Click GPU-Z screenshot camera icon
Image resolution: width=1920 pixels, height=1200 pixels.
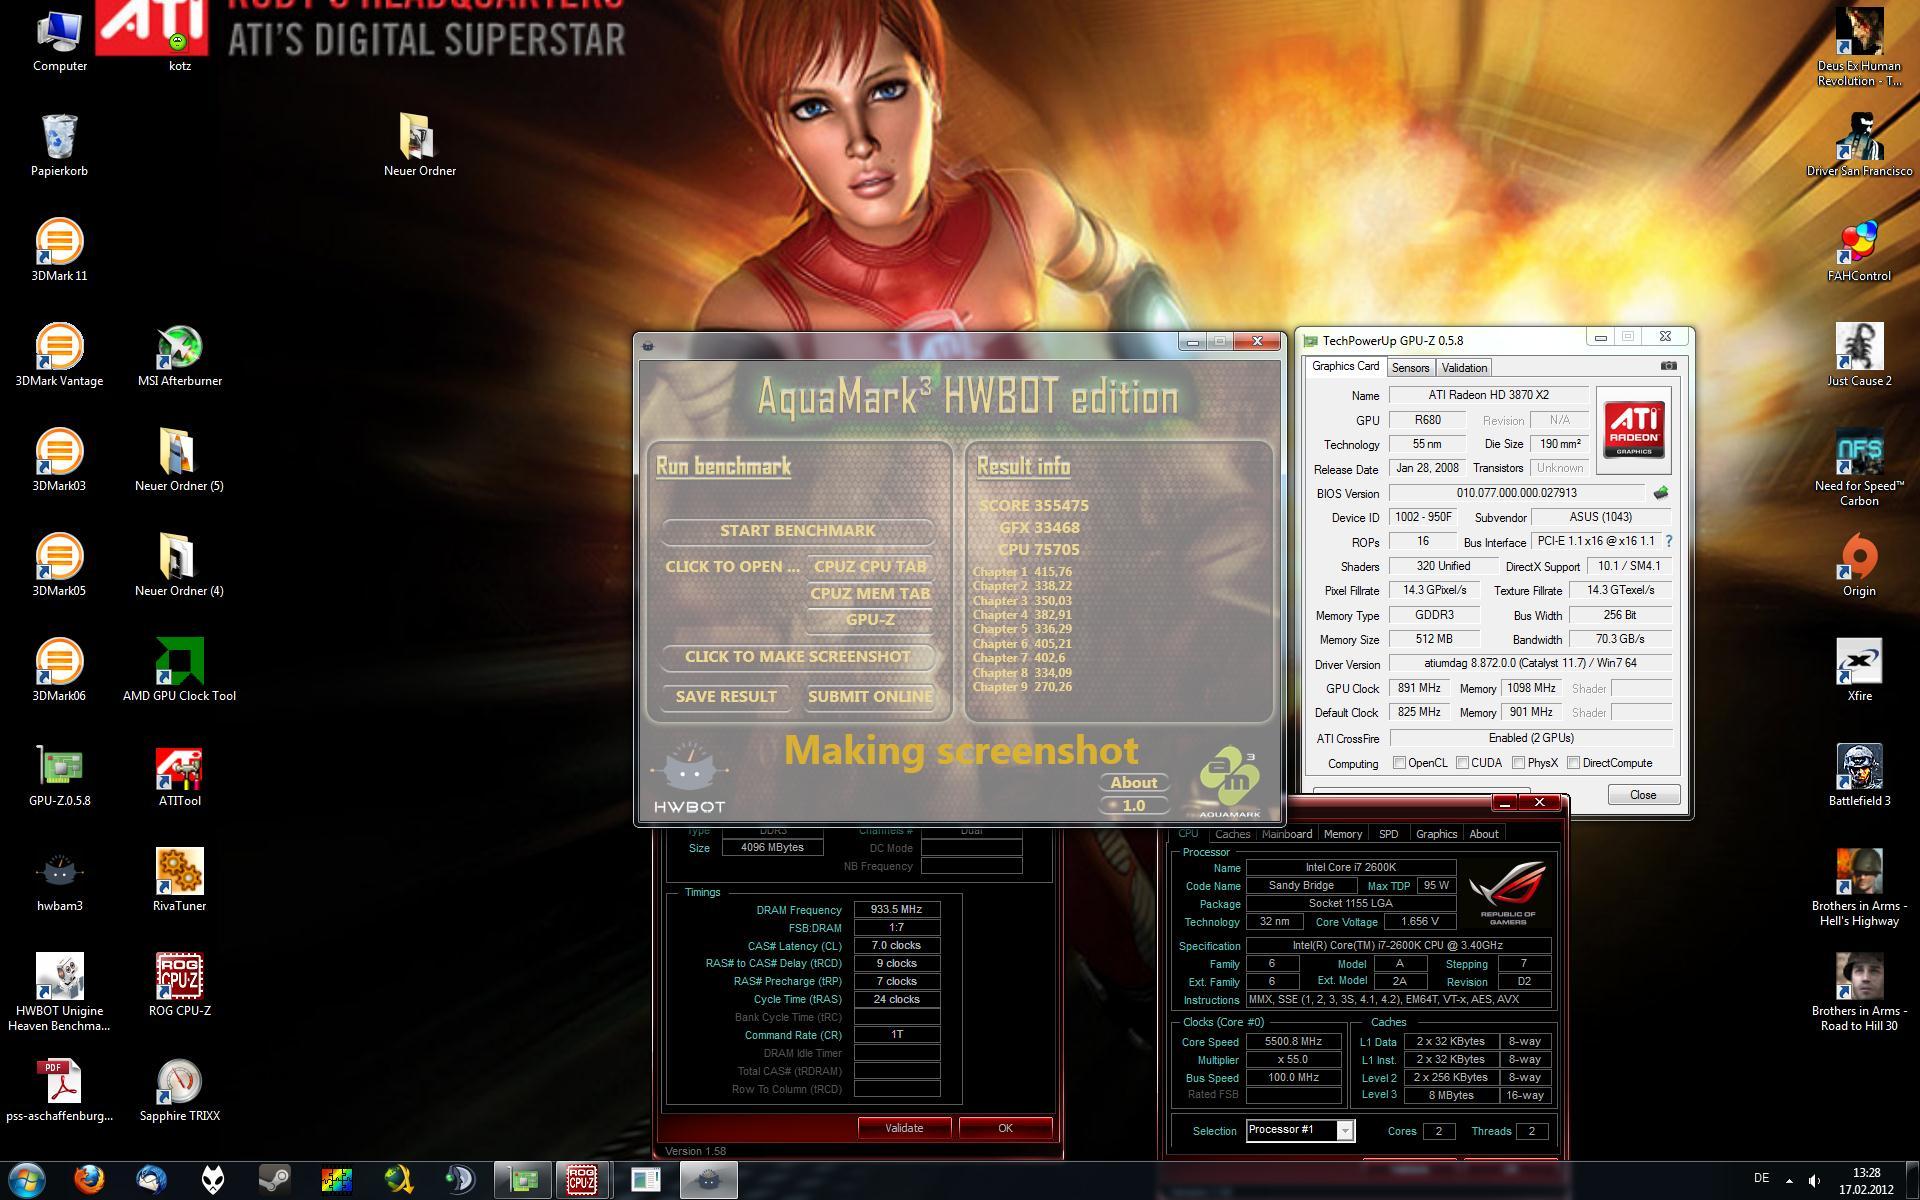pyautogui.click(x=1668, y=366)
